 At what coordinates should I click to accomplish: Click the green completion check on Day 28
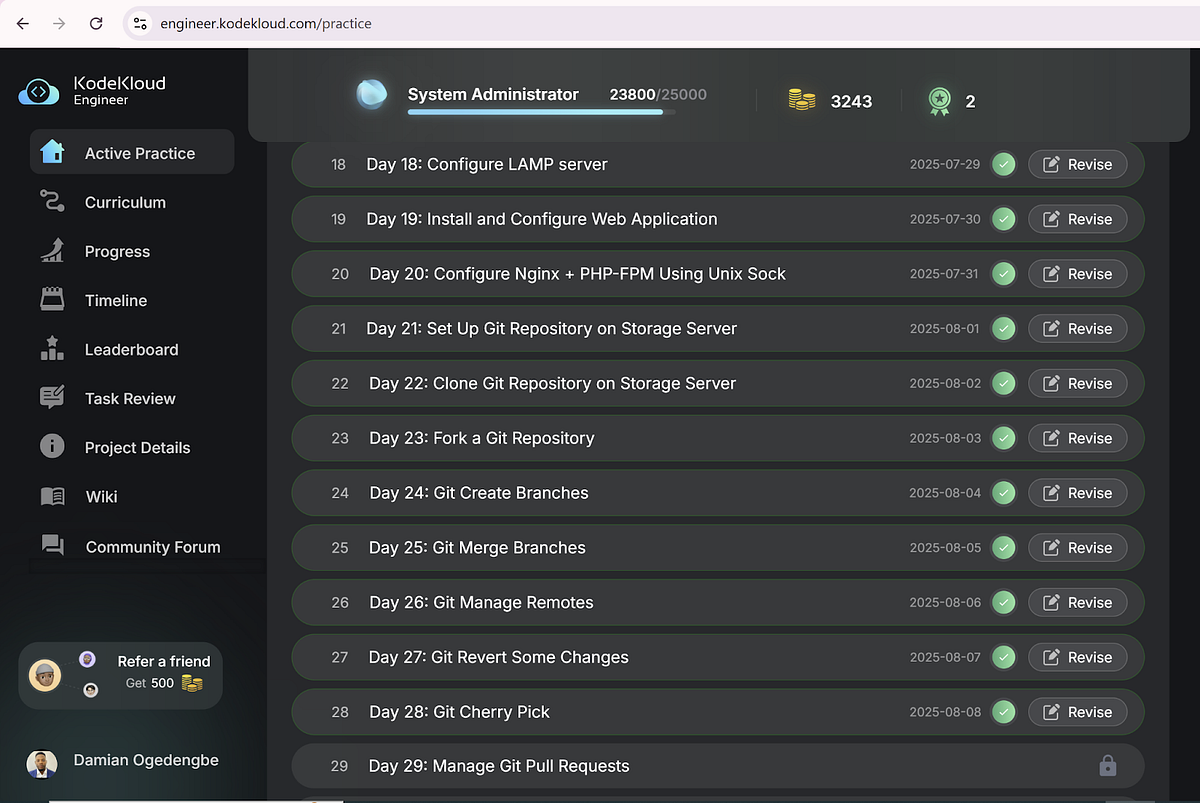click(1004, 712)
